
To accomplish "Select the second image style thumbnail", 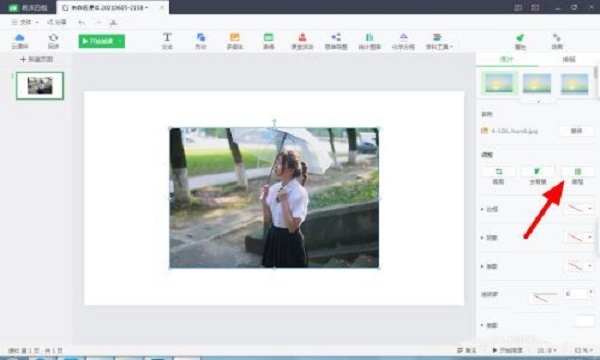I will point(537,83).
